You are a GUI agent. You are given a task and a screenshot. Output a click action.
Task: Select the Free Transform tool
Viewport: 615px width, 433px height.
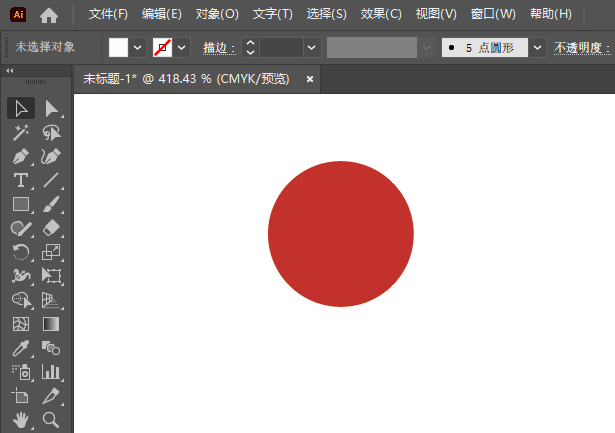(51, 276)
